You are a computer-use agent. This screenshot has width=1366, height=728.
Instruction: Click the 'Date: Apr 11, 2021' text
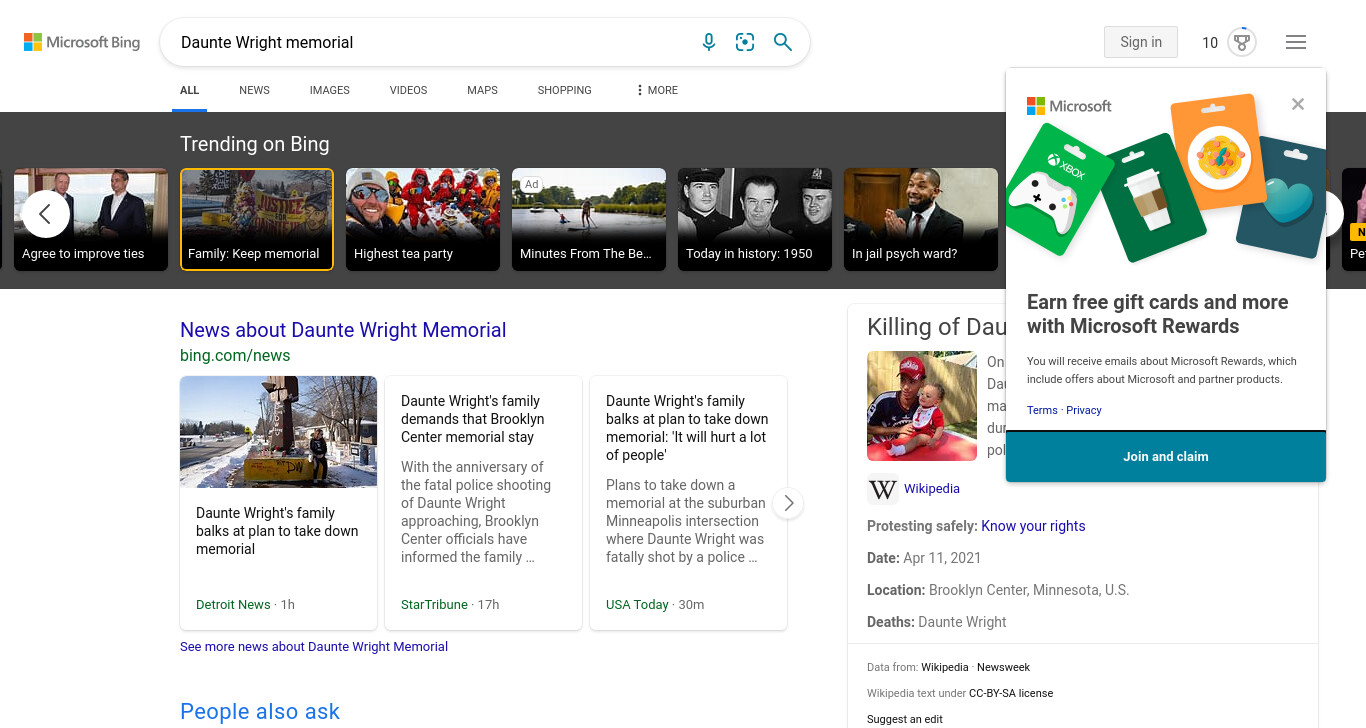pos(924,558)
